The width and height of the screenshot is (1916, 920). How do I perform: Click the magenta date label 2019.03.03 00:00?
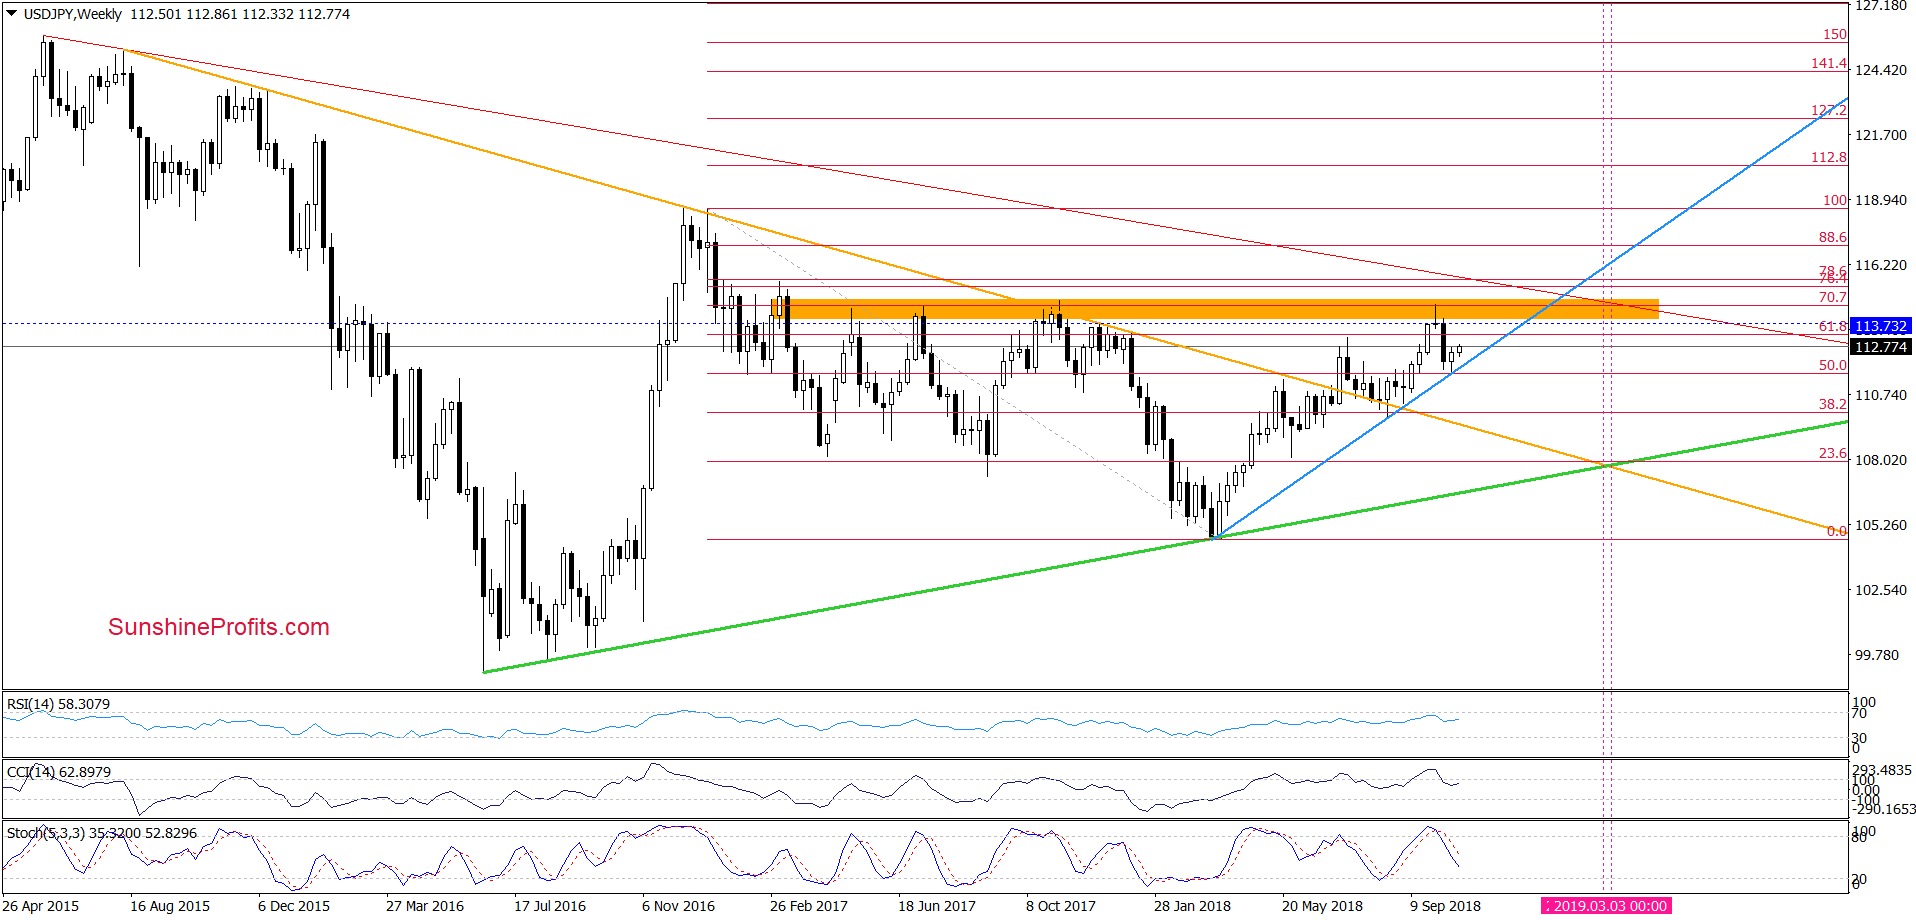point(1606,906)
